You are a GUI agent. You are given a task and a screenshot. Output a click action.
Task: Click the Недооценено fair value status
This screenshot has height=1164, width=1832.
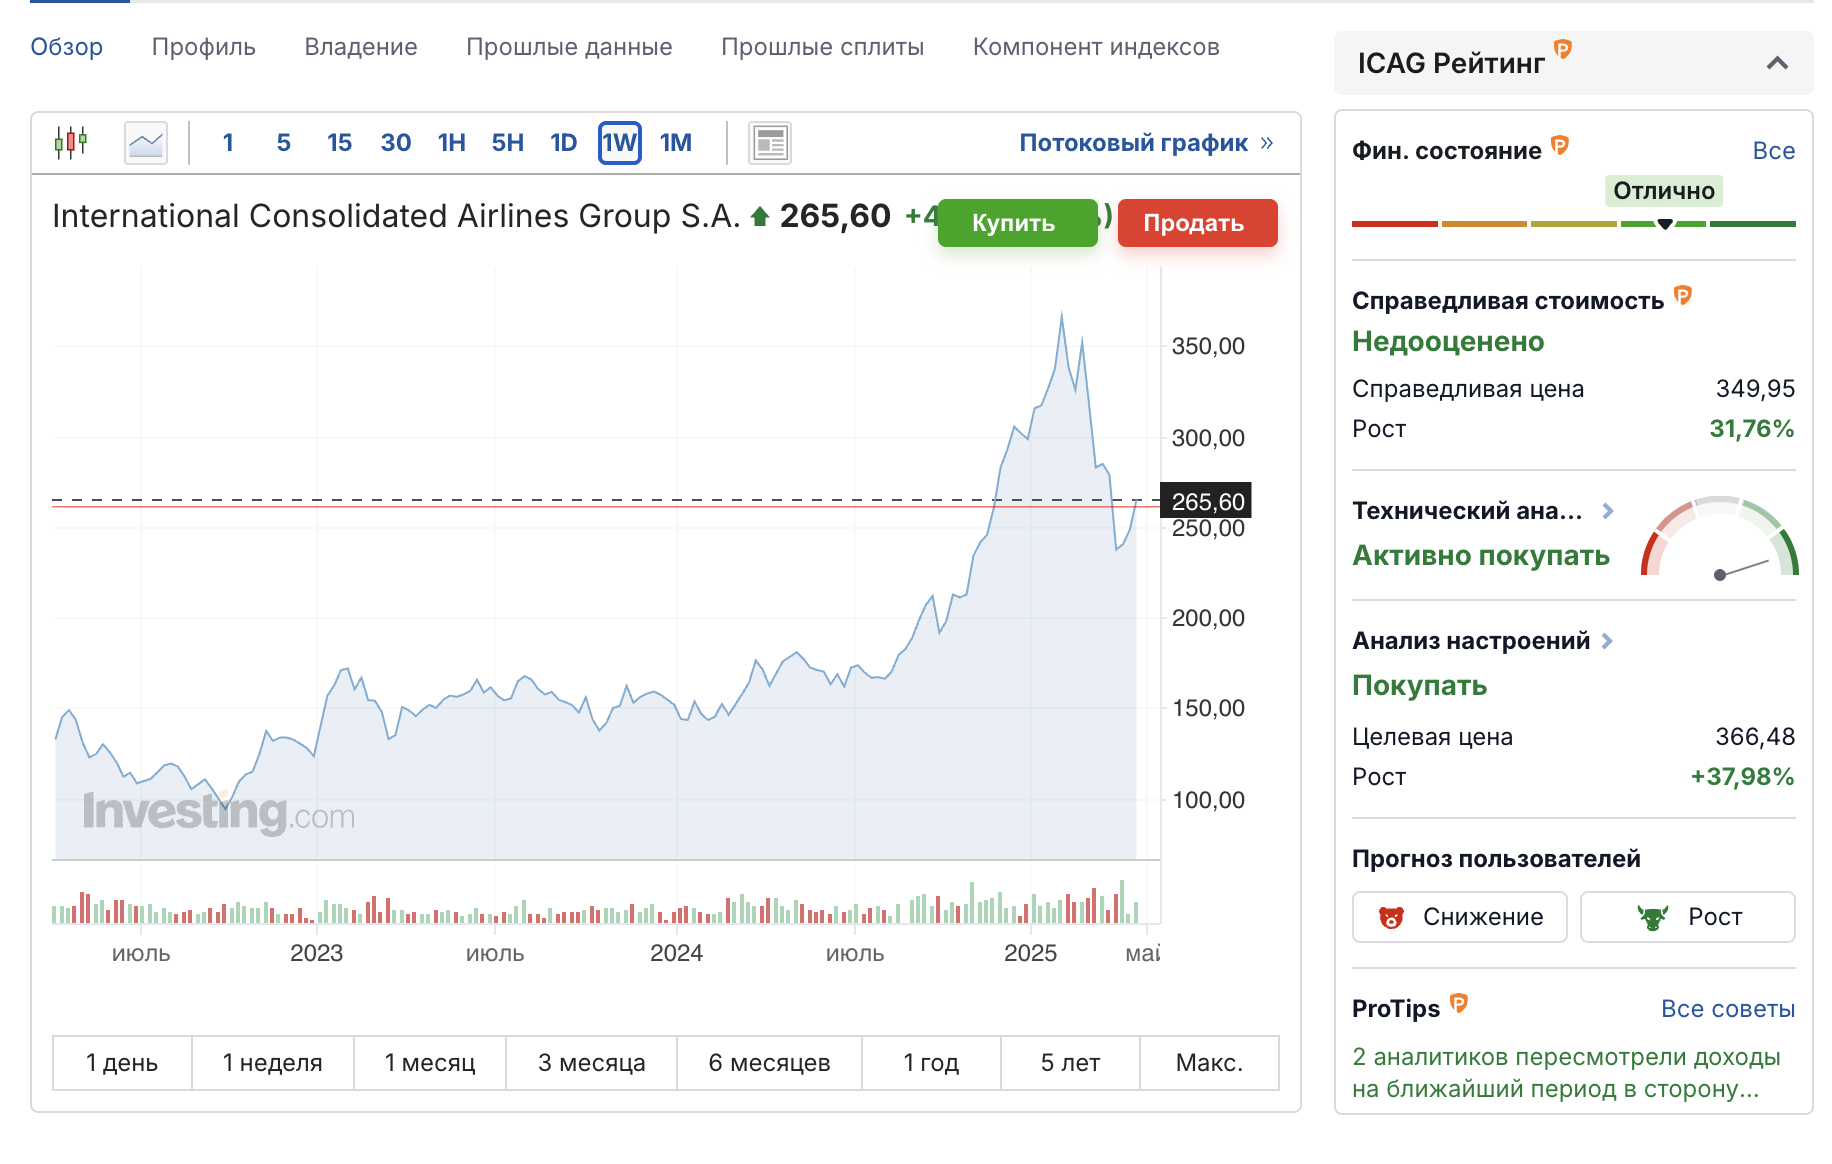1448,342
